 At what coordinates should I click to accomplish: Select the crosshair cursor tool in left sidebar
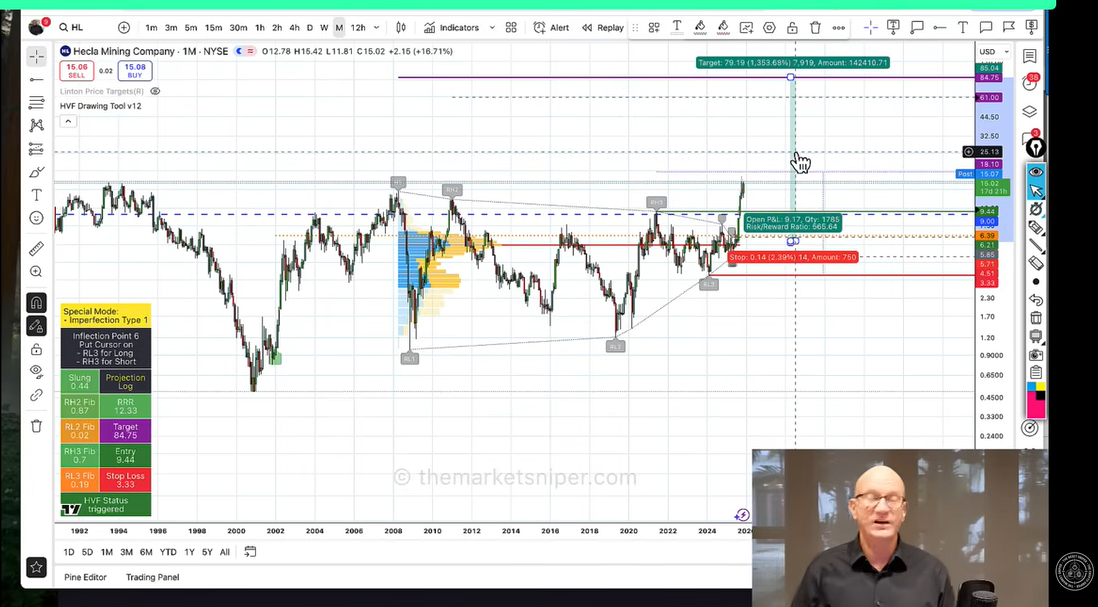click(36, 56)
